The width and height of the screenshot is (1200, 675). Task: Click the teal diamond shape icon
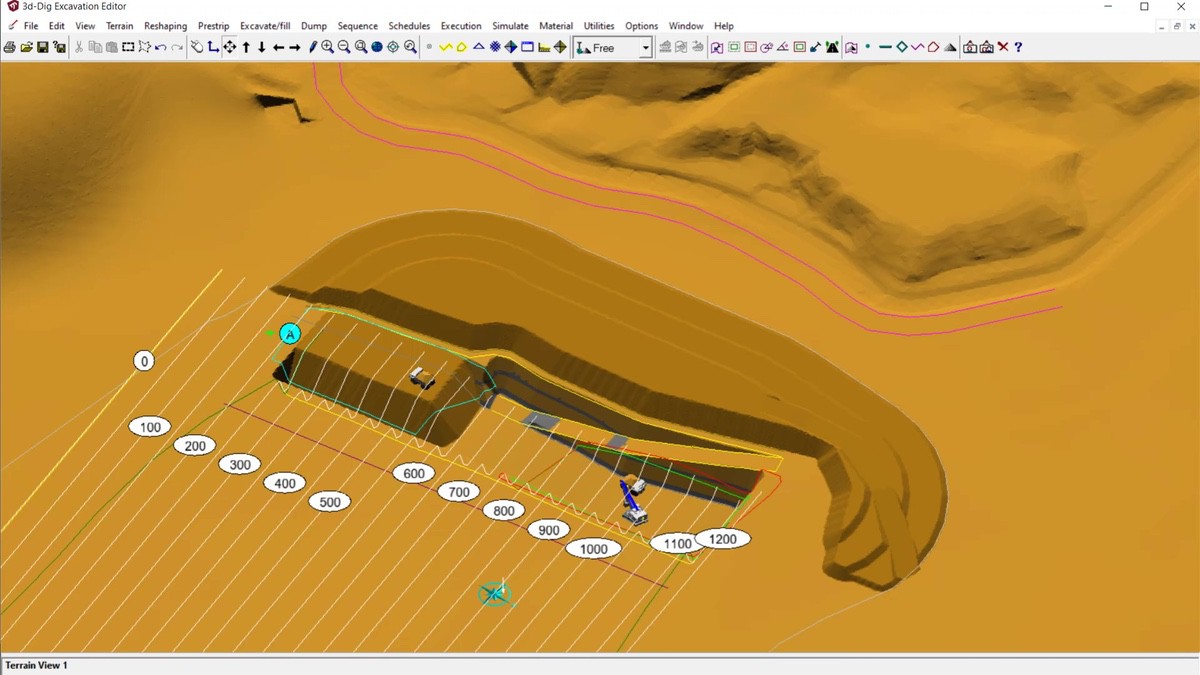click(x=901, y=47)
